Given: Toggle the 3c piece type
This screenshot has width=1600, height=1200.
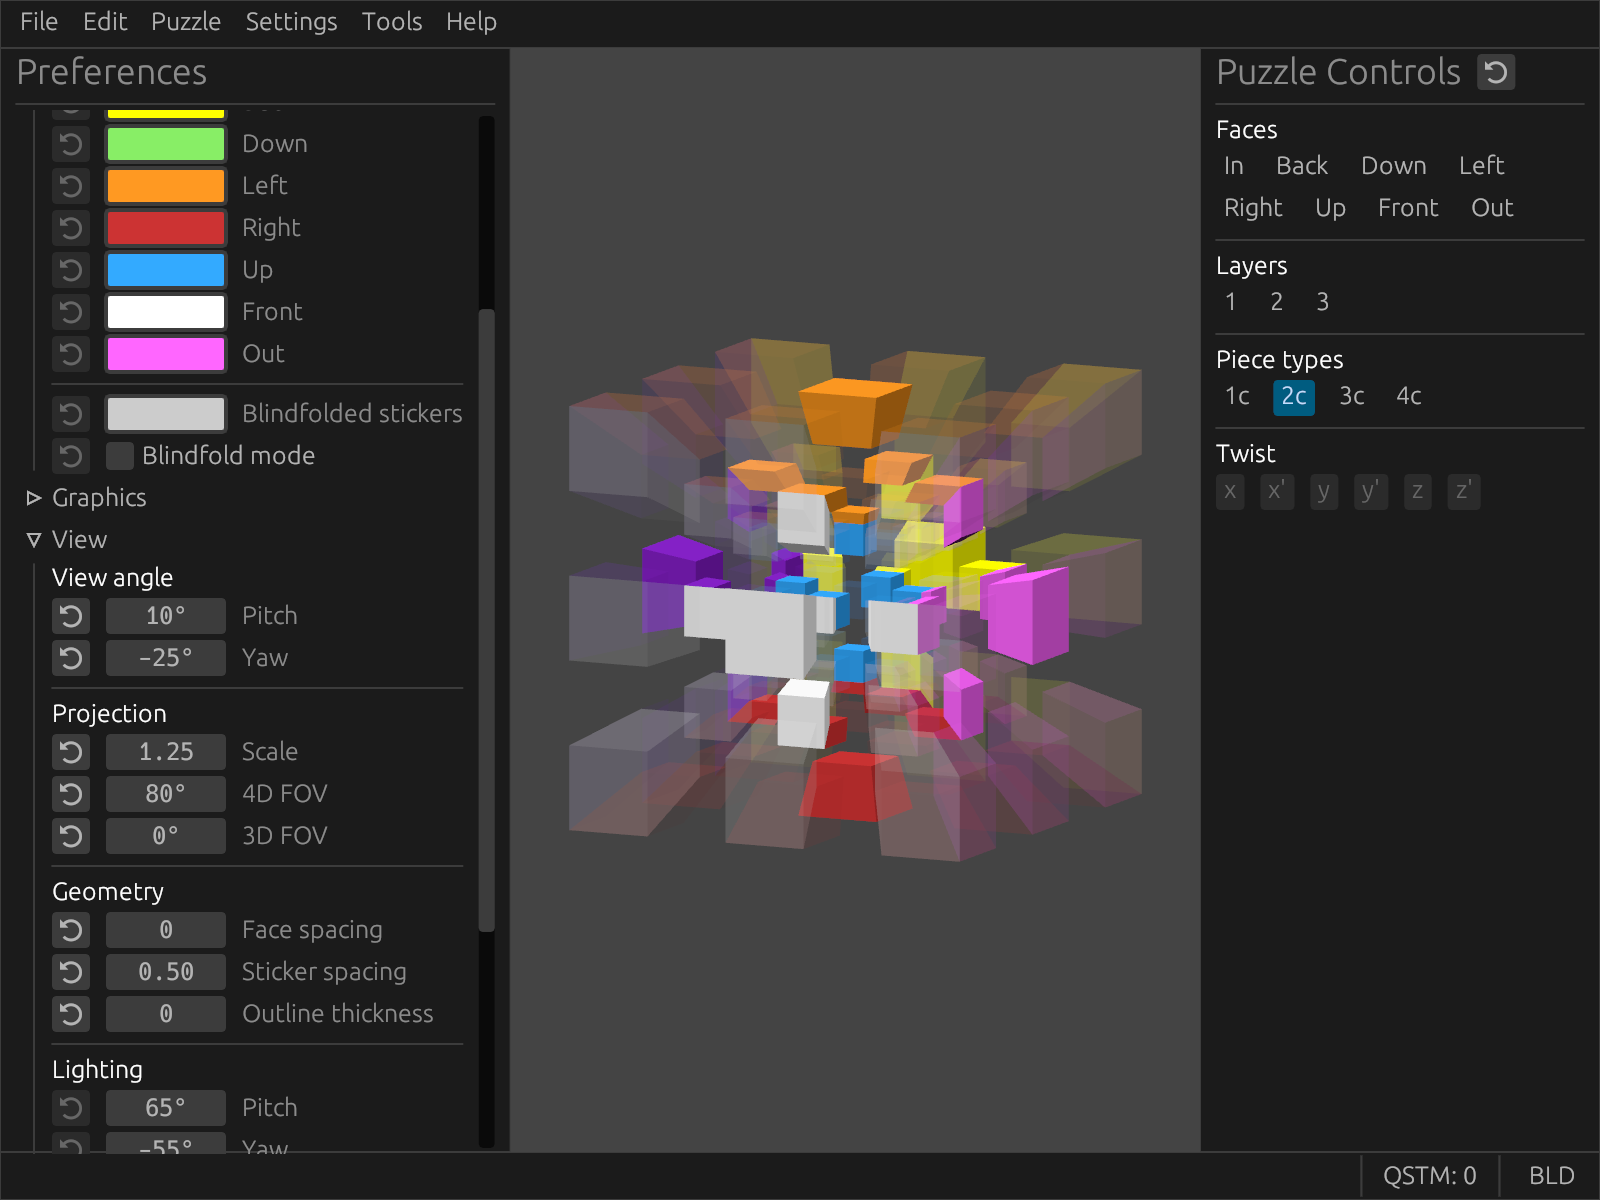Looking at the screenshot, I should click(1351, 397).
